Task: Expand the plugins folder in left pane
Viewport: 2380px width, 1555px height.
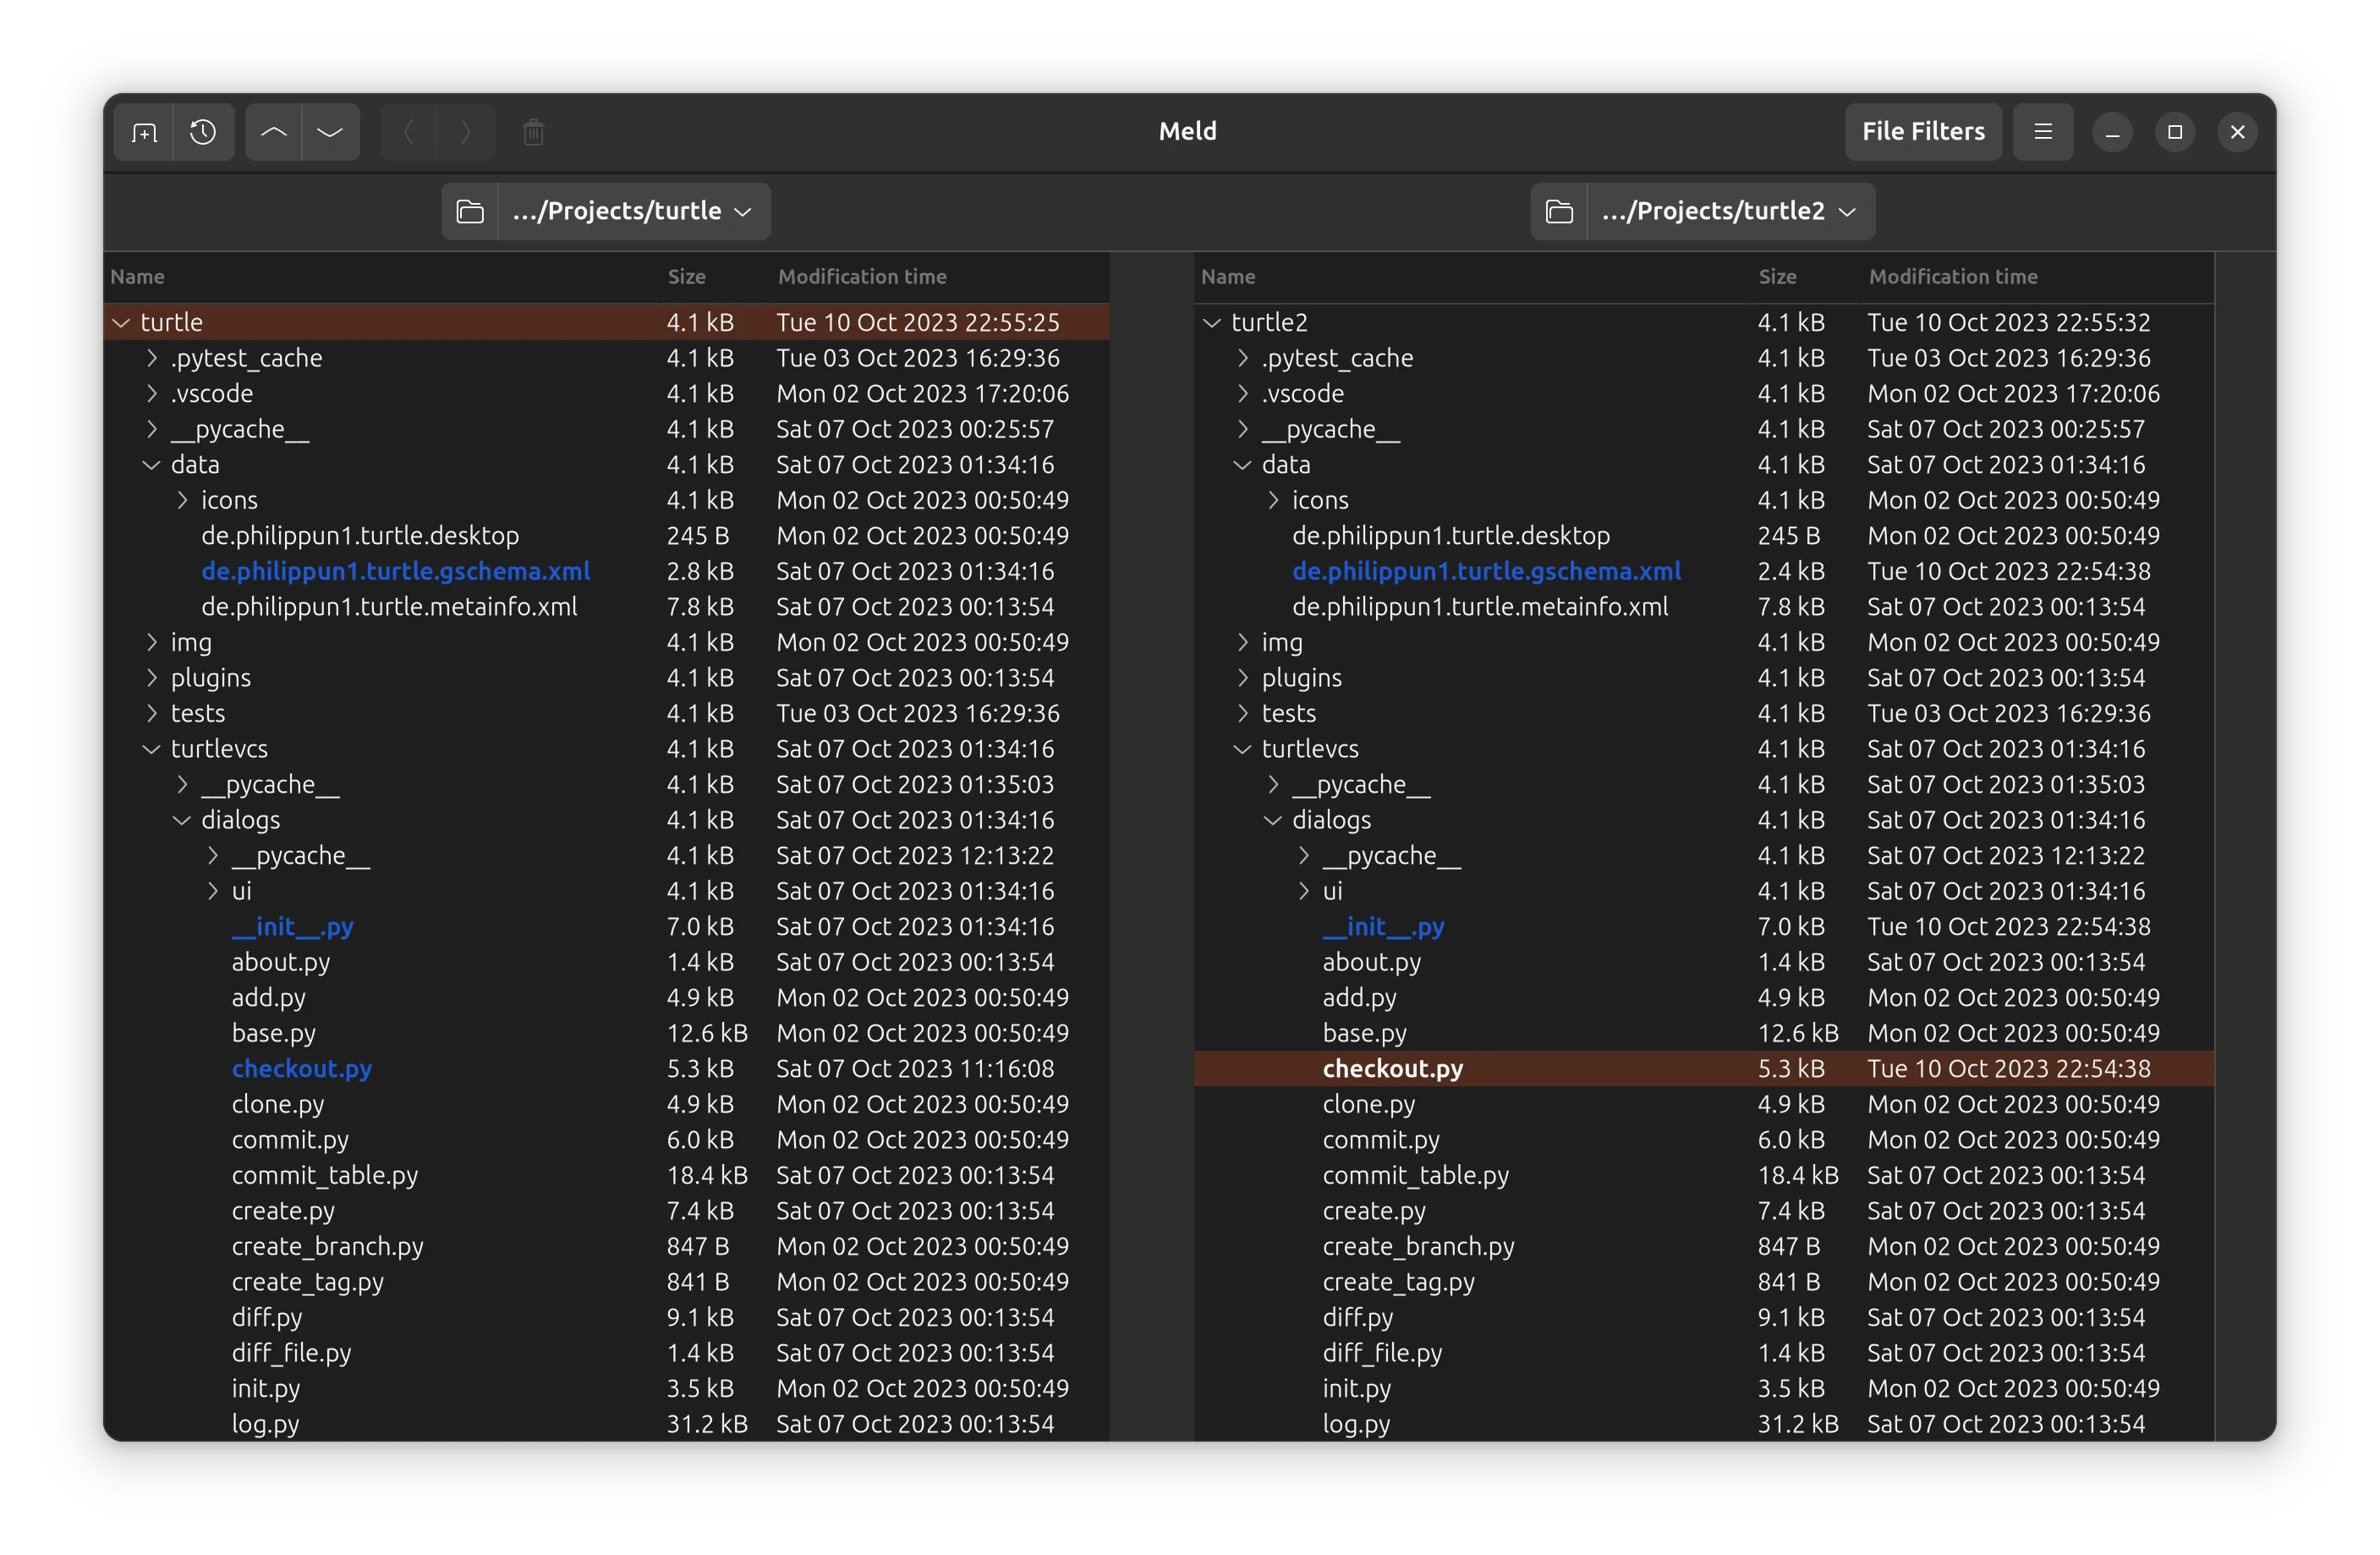Action: pos(151,678)
